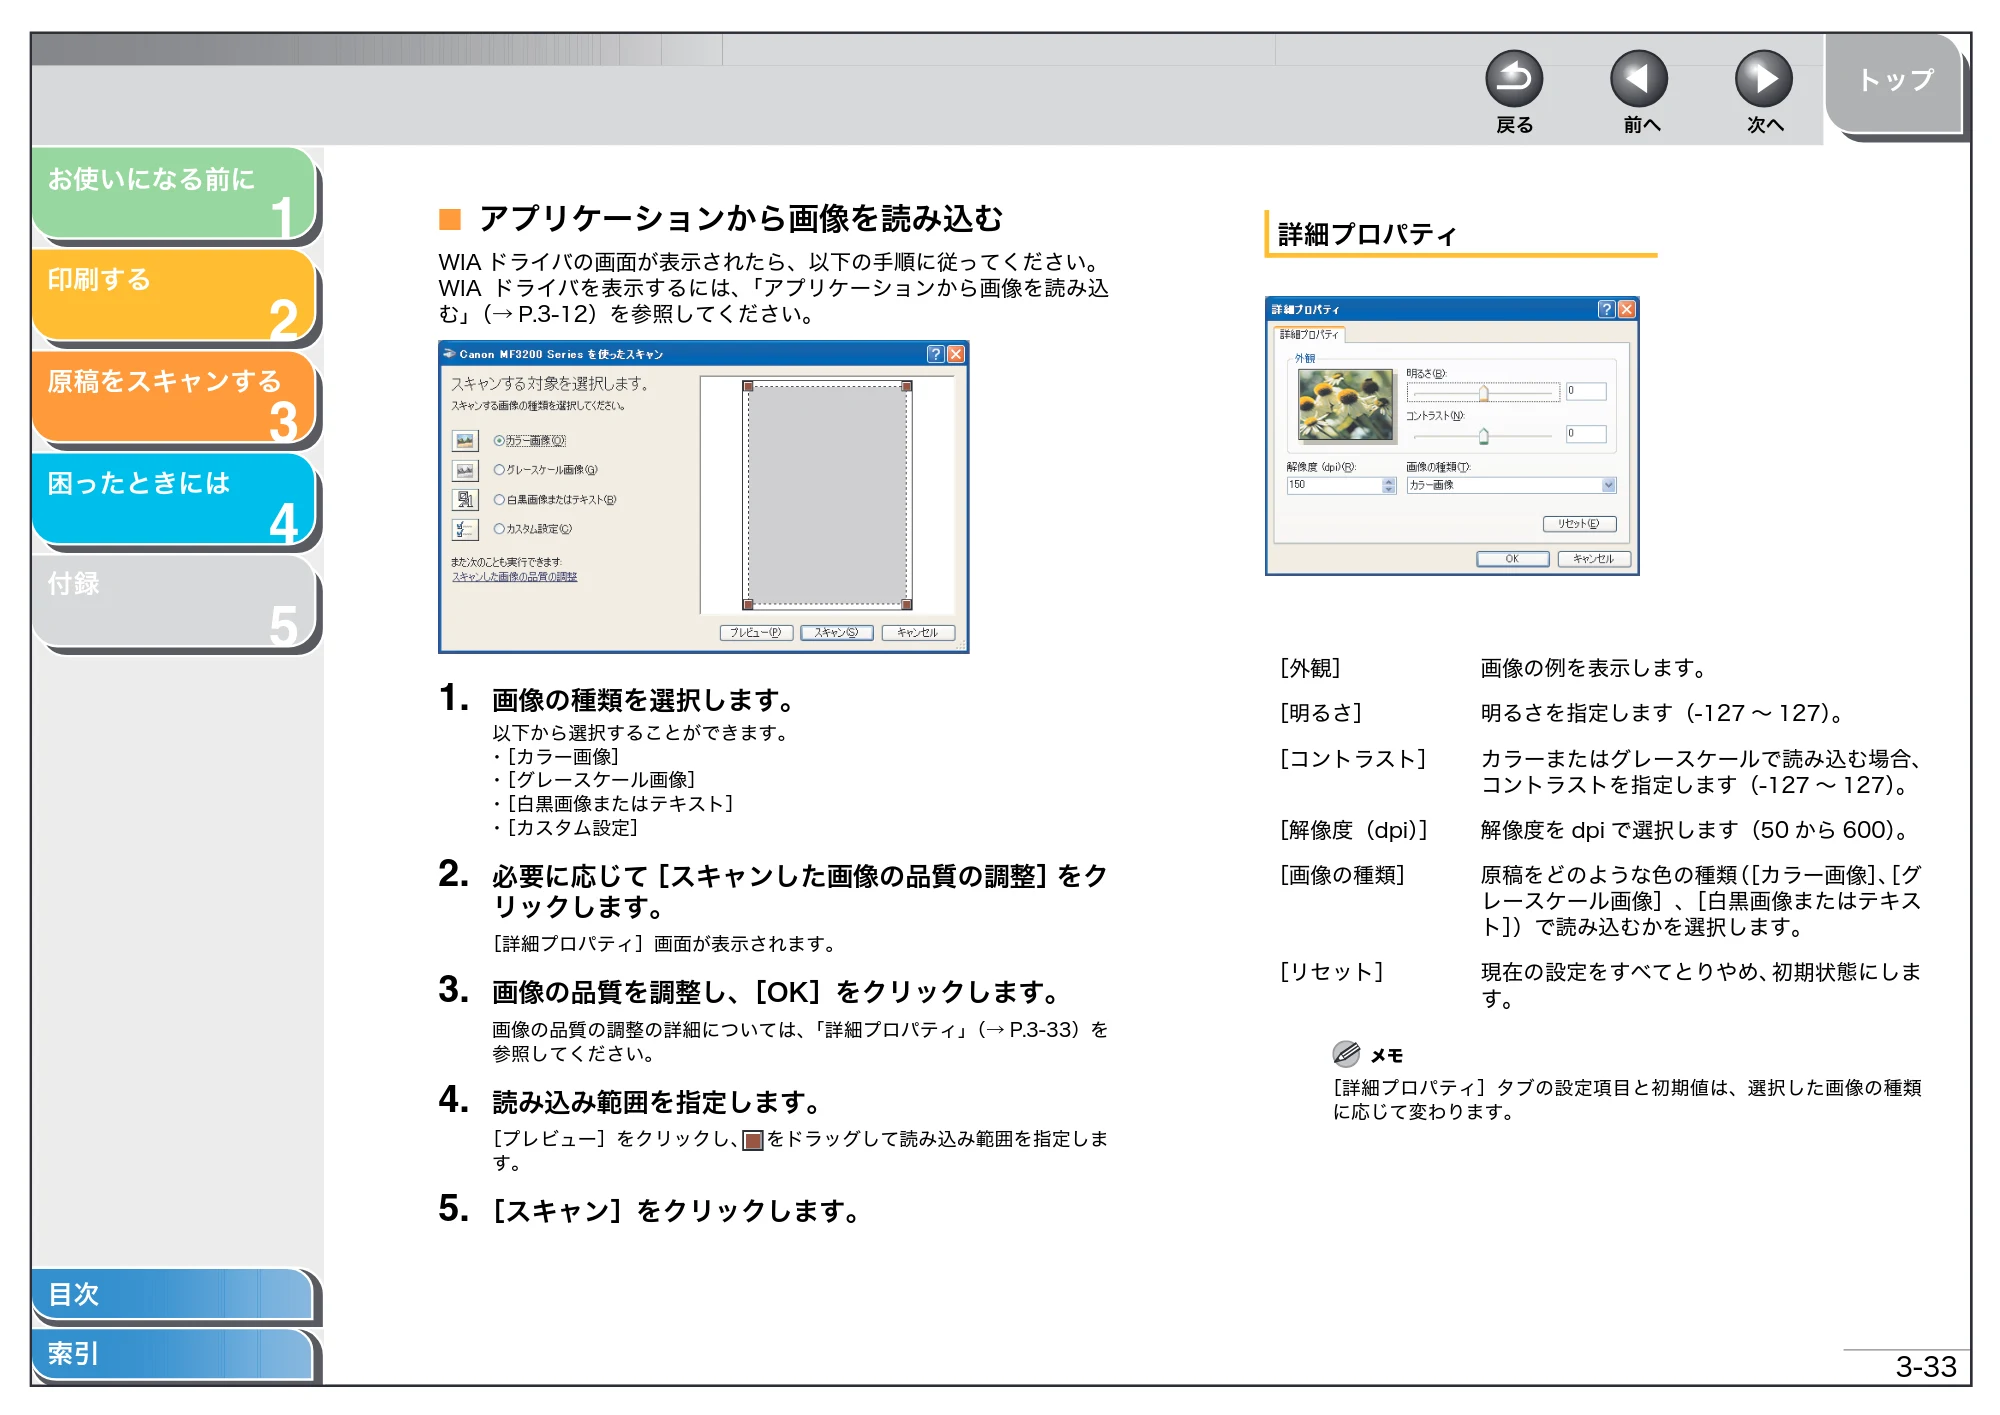Click the コントラスト contrast slider
The image size is (2000, 1415).
coord(1483,435)
